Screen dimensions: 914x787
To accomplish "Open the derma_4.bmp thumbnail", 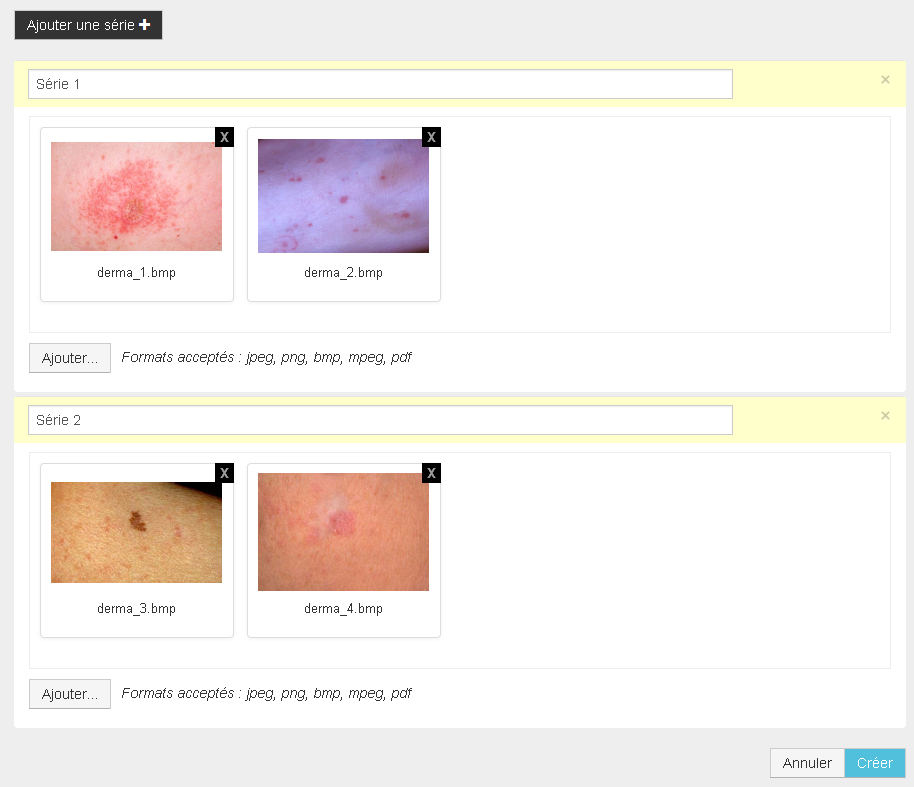I will tap(343, 532).
